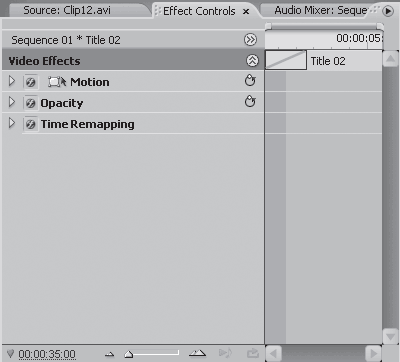
Task: Show or hide the timeline view
Action: pos(250,40)
